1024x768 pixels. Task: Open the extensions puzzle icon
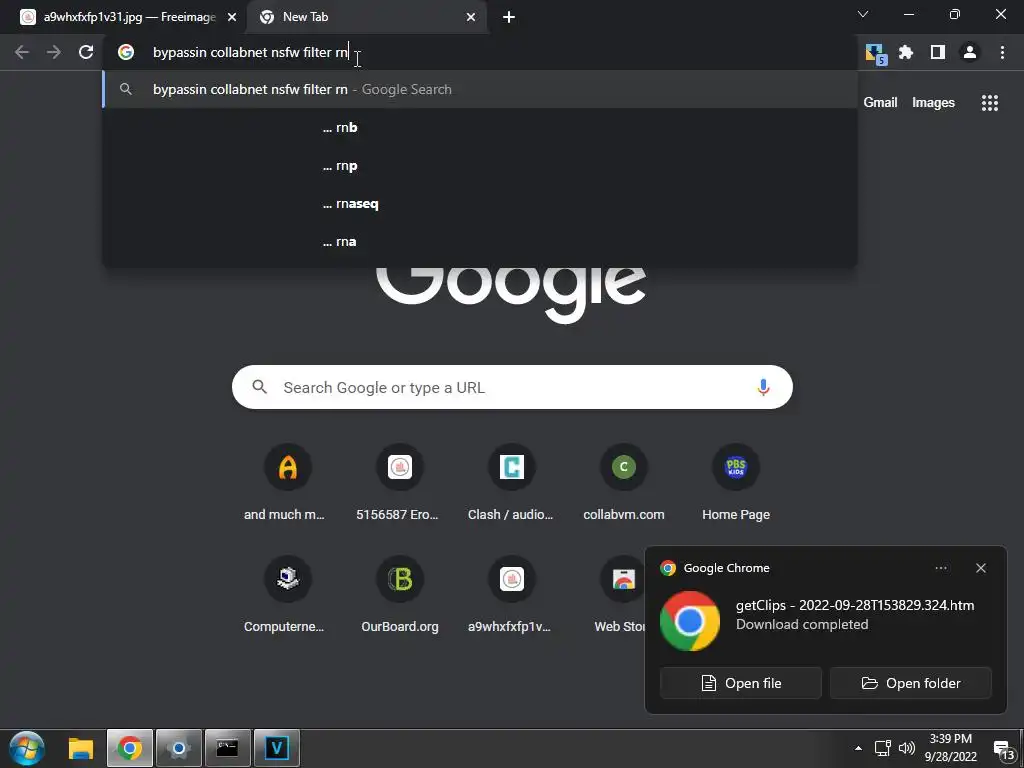pos(906,52)
